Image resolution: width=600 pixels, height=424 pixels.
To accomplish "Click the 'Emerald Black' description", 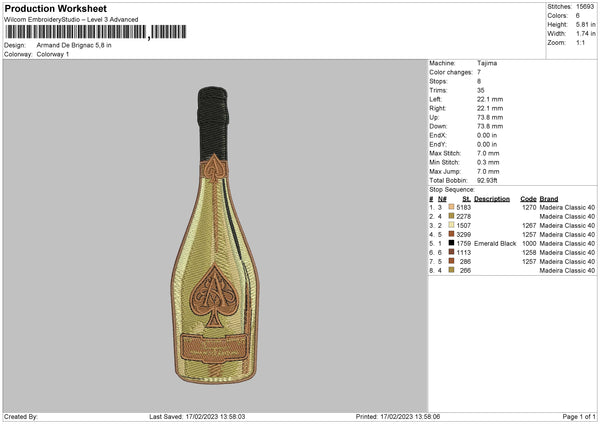I will (x=495, y=243).
